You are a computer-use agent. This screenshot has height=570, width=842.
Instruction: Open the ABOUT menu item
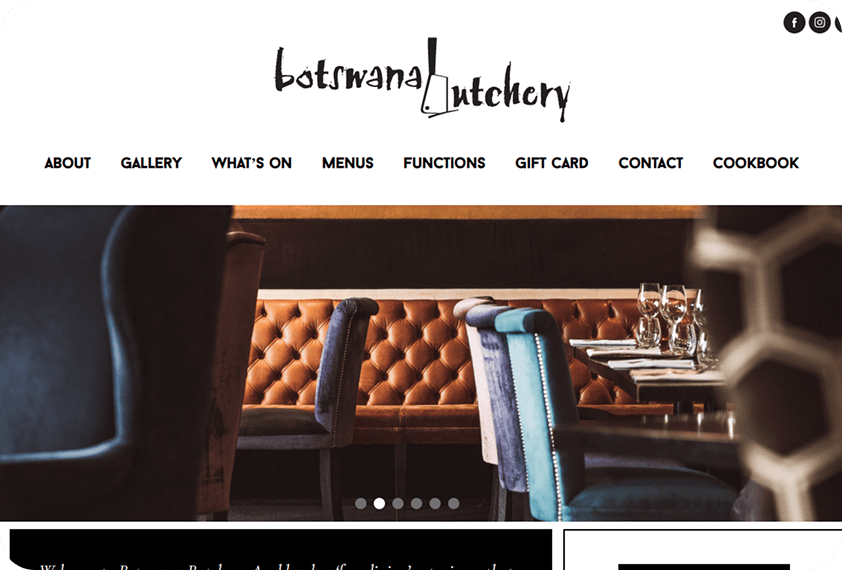click(68, 163)
